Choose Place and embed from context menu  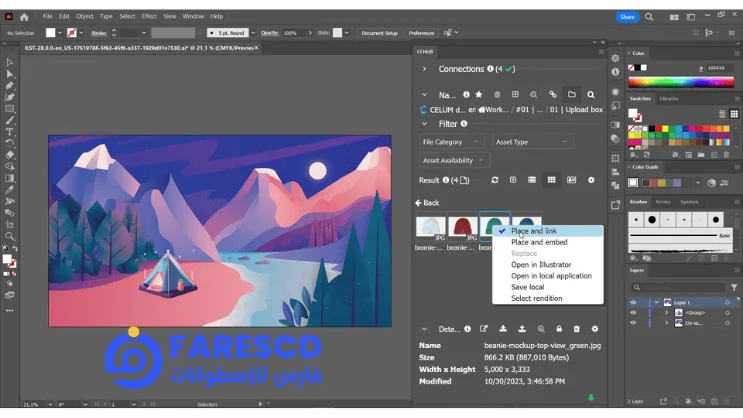[539, 242]
